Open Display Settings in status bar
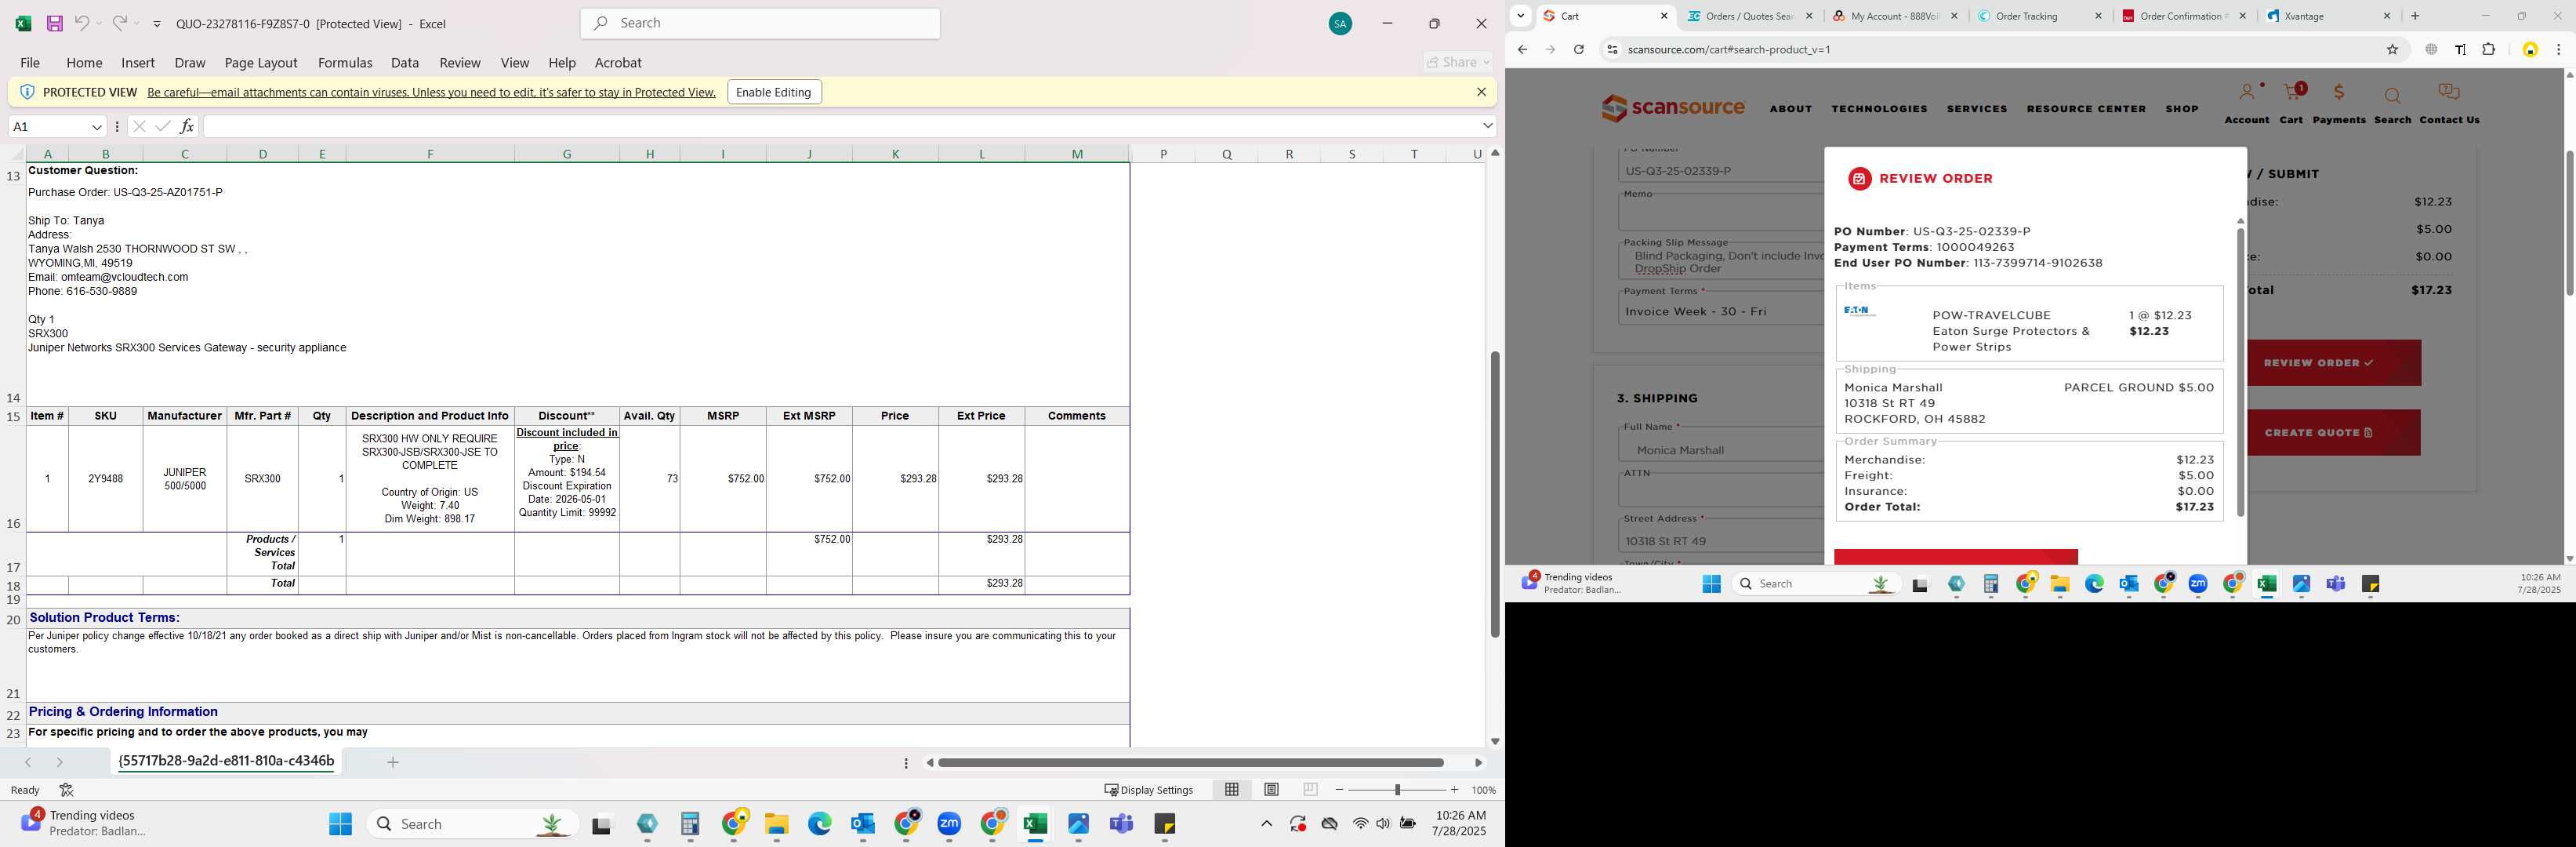The width and height of the screenshot is (2576, 847). point(1148,790)
